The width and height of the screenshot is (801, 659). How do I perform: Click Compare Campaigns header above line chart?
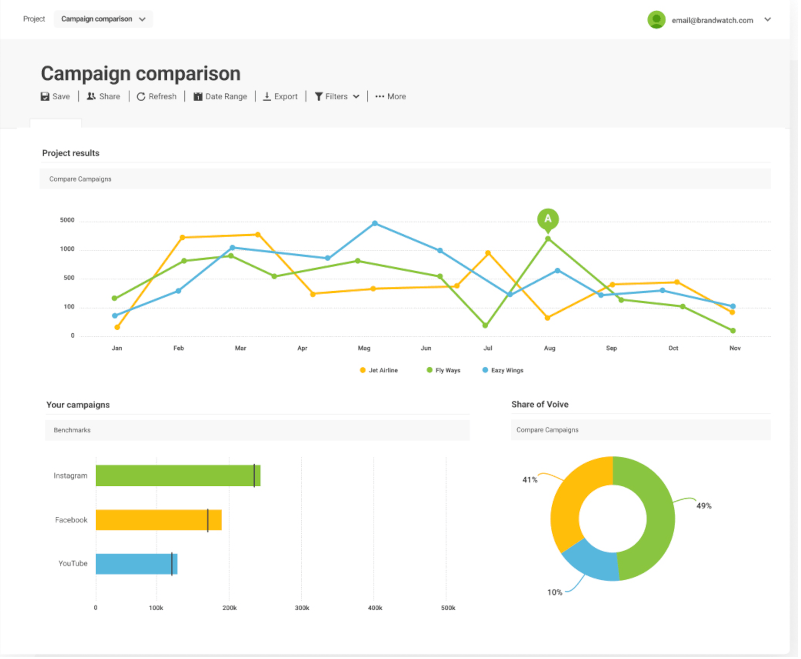coord(405,179)
